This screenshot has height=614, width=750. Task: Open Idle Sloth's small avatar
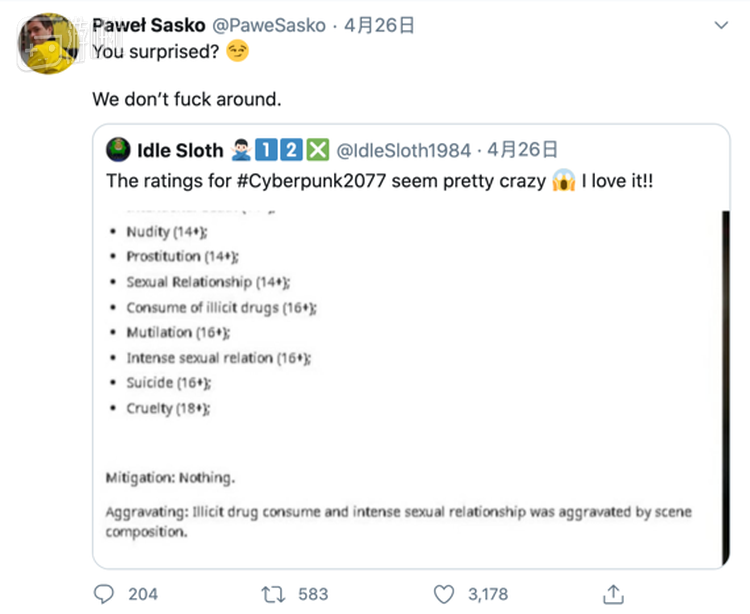click(x=119, y=151)
